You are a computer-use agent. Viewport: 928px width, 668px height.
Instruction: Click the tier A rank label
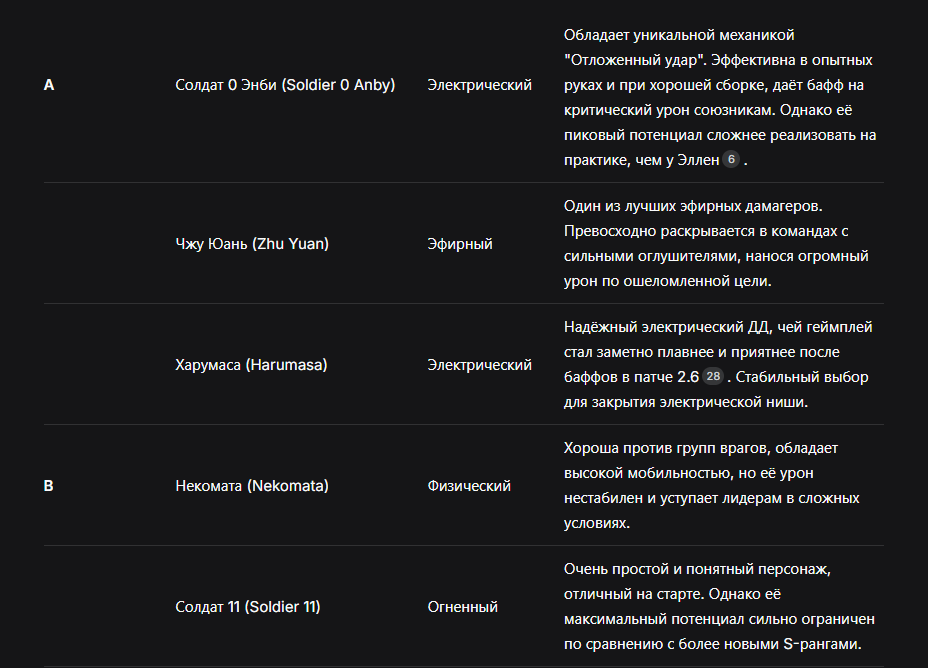[x=49, y=85]
